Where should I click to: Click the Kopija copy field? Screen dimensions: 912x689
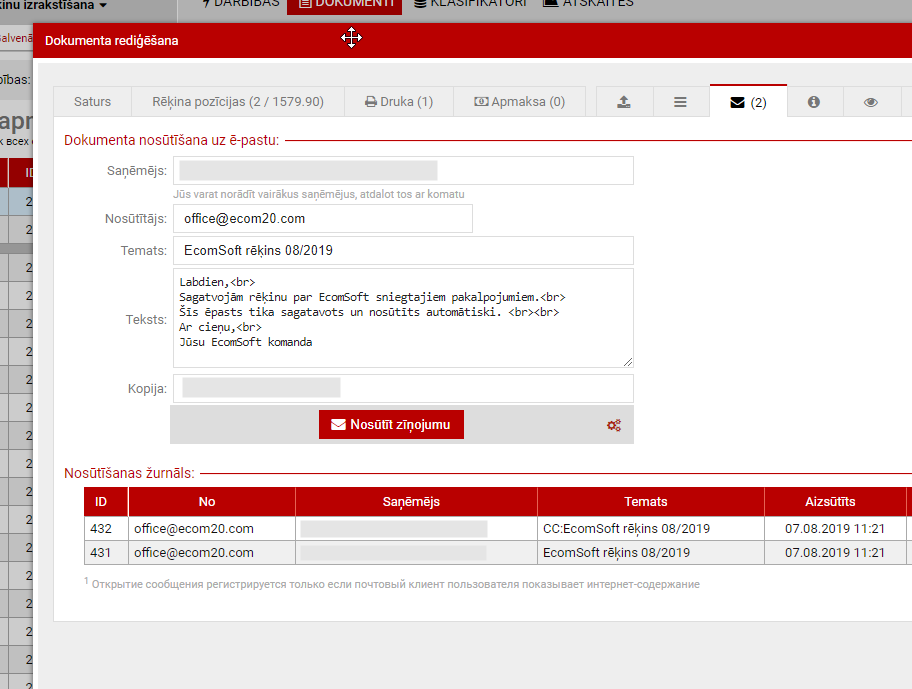click(403, 388)
